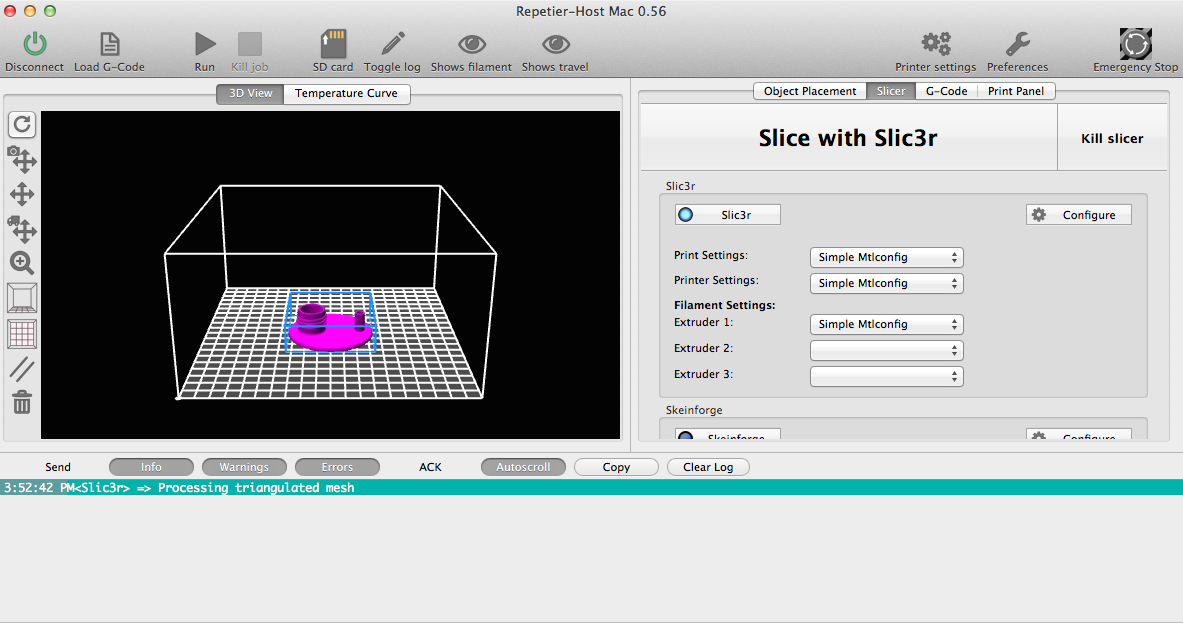
Task: Click the Toggle log pencil icon
Action: [x=392, y=44]
